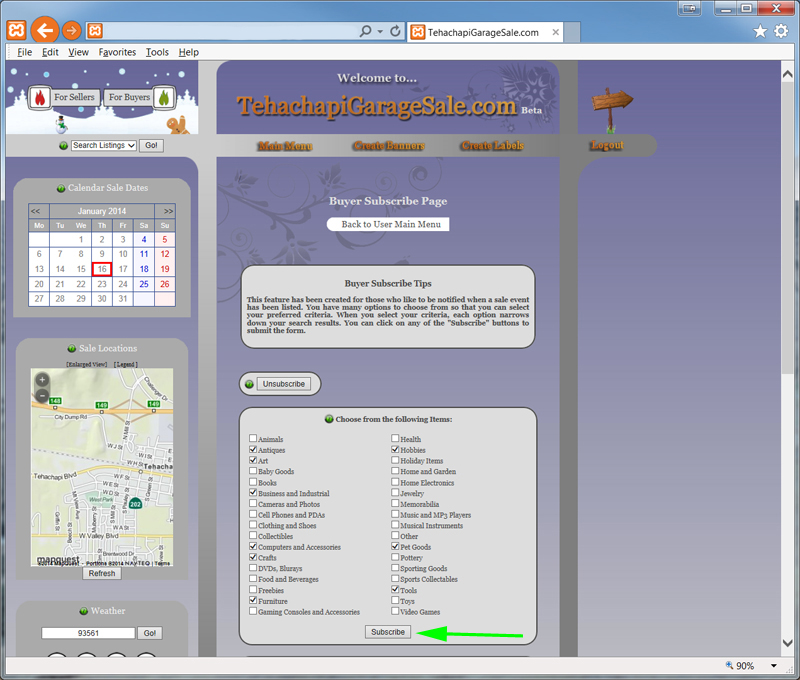Click Go! next to weather zip code
The image size is (800, 680).
pos(149,634)
